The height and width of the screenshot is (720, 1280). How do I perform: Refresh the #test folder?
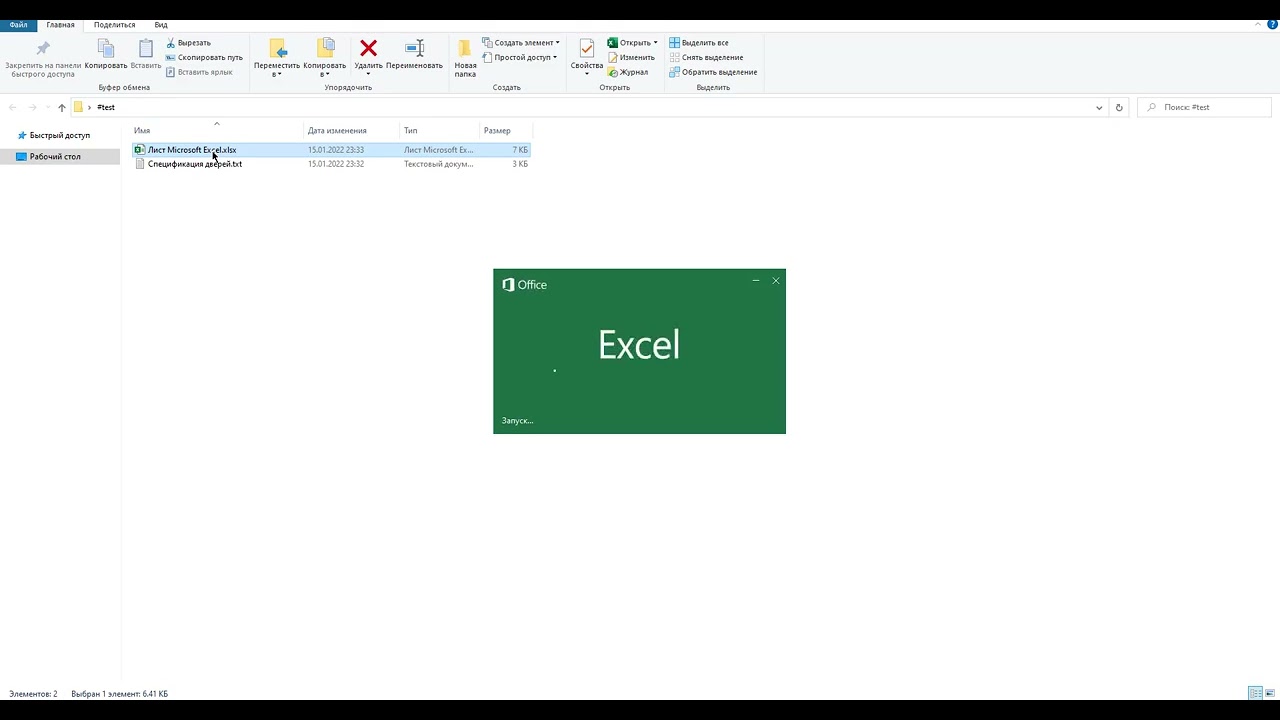tap(1119, 107)
